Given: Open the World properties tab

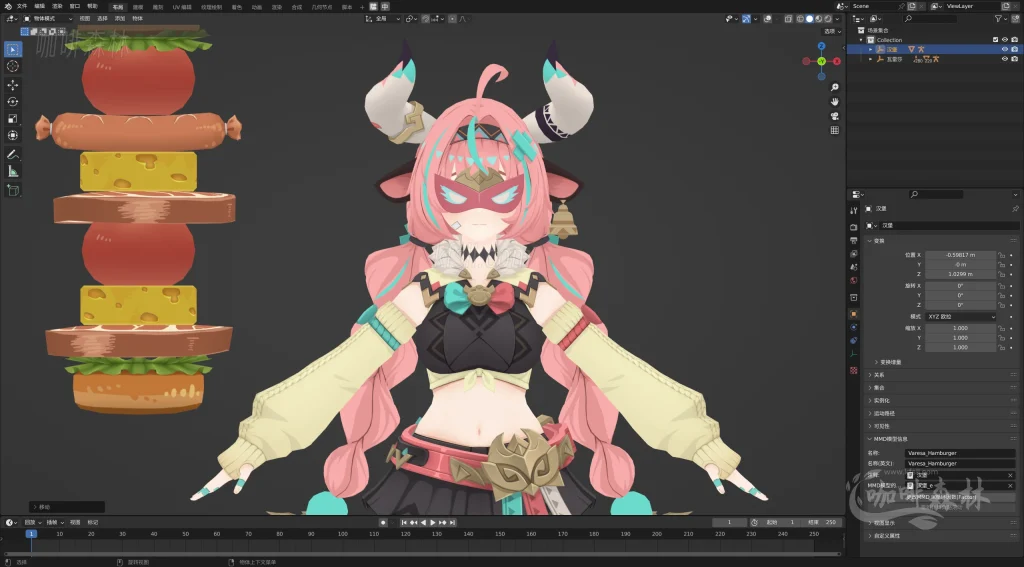Looking at the screenshot, I should (x=854, y=280).
